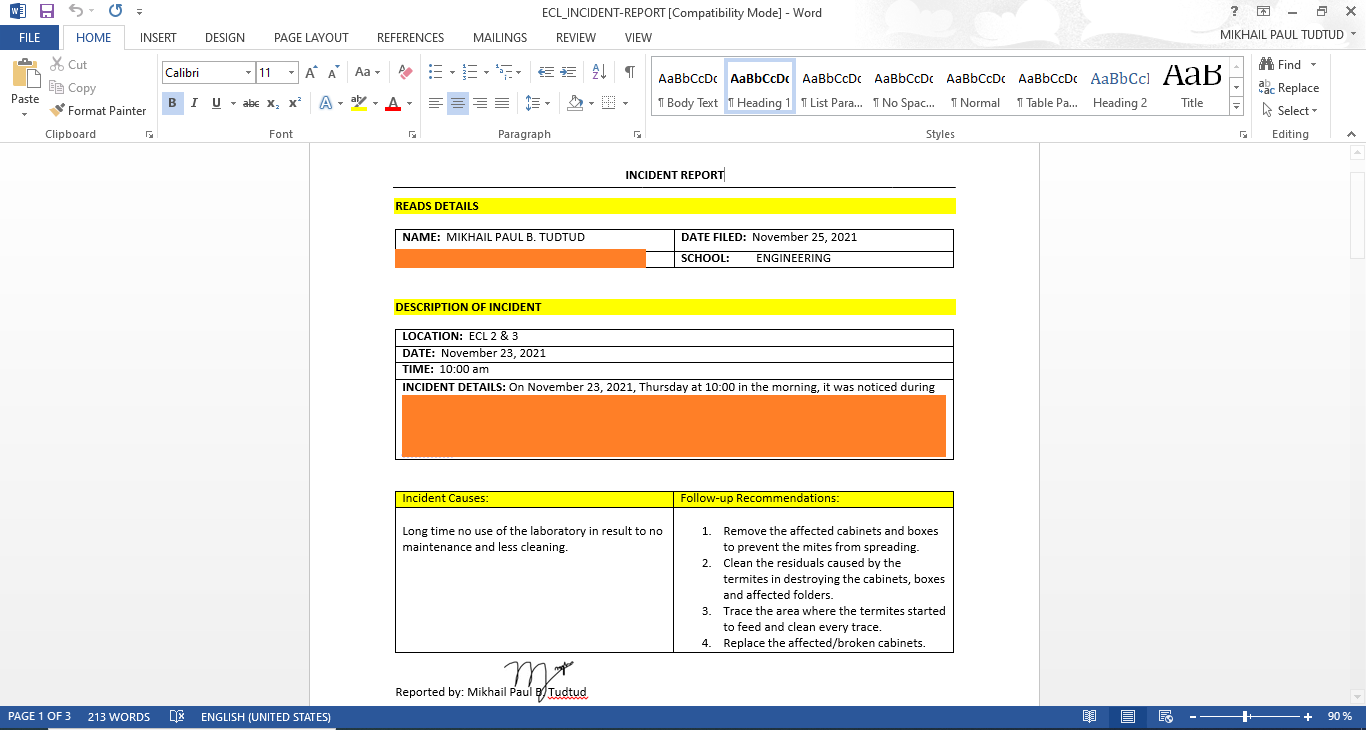Image resolution: width=1366 pixels, height=730 pixels.
Task: Click Replace in the Editing group
Action: point(1290,88)
